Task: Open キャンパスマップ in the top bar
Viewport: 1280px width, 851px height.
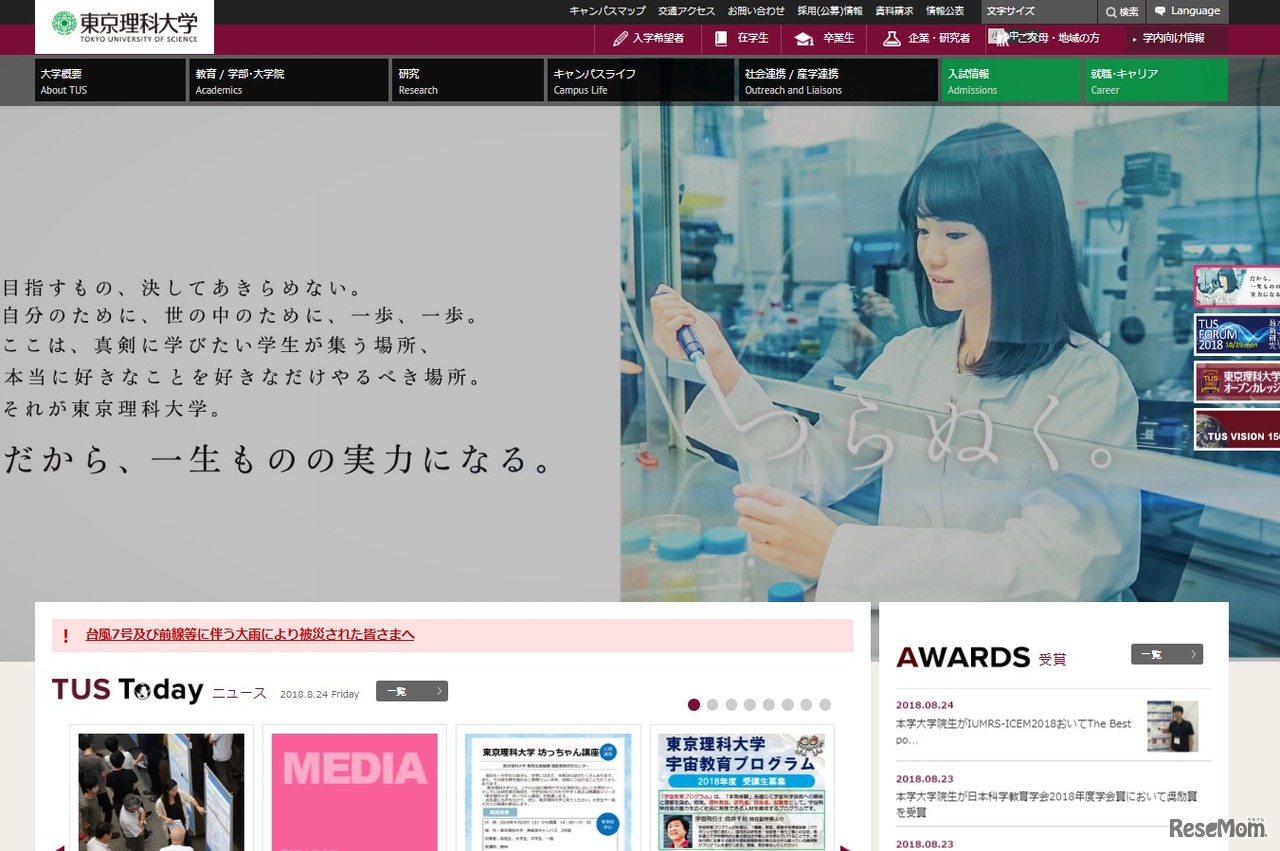Action: click(x=607, y=11)
